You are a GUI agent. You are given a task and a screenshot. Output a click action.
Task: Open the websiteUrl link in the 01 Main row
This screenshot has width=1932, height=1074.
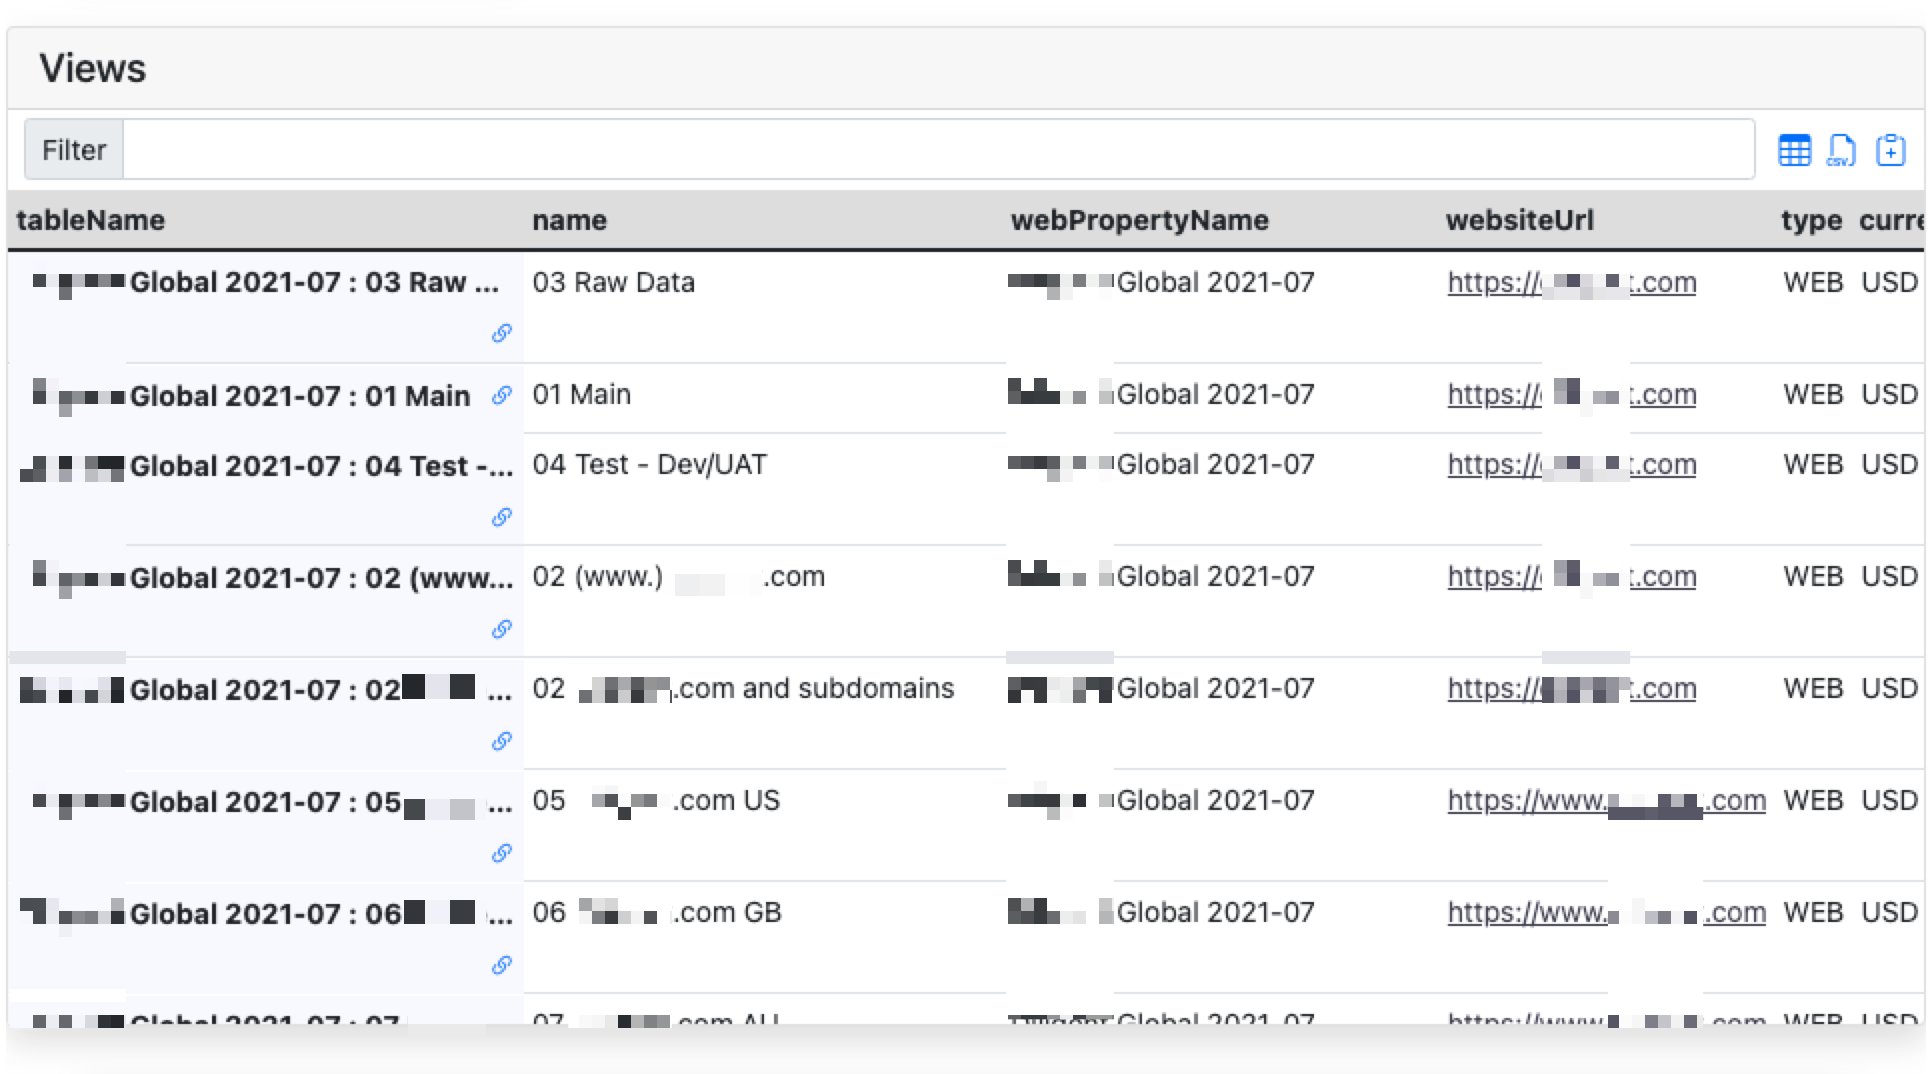coord(1570,394)
